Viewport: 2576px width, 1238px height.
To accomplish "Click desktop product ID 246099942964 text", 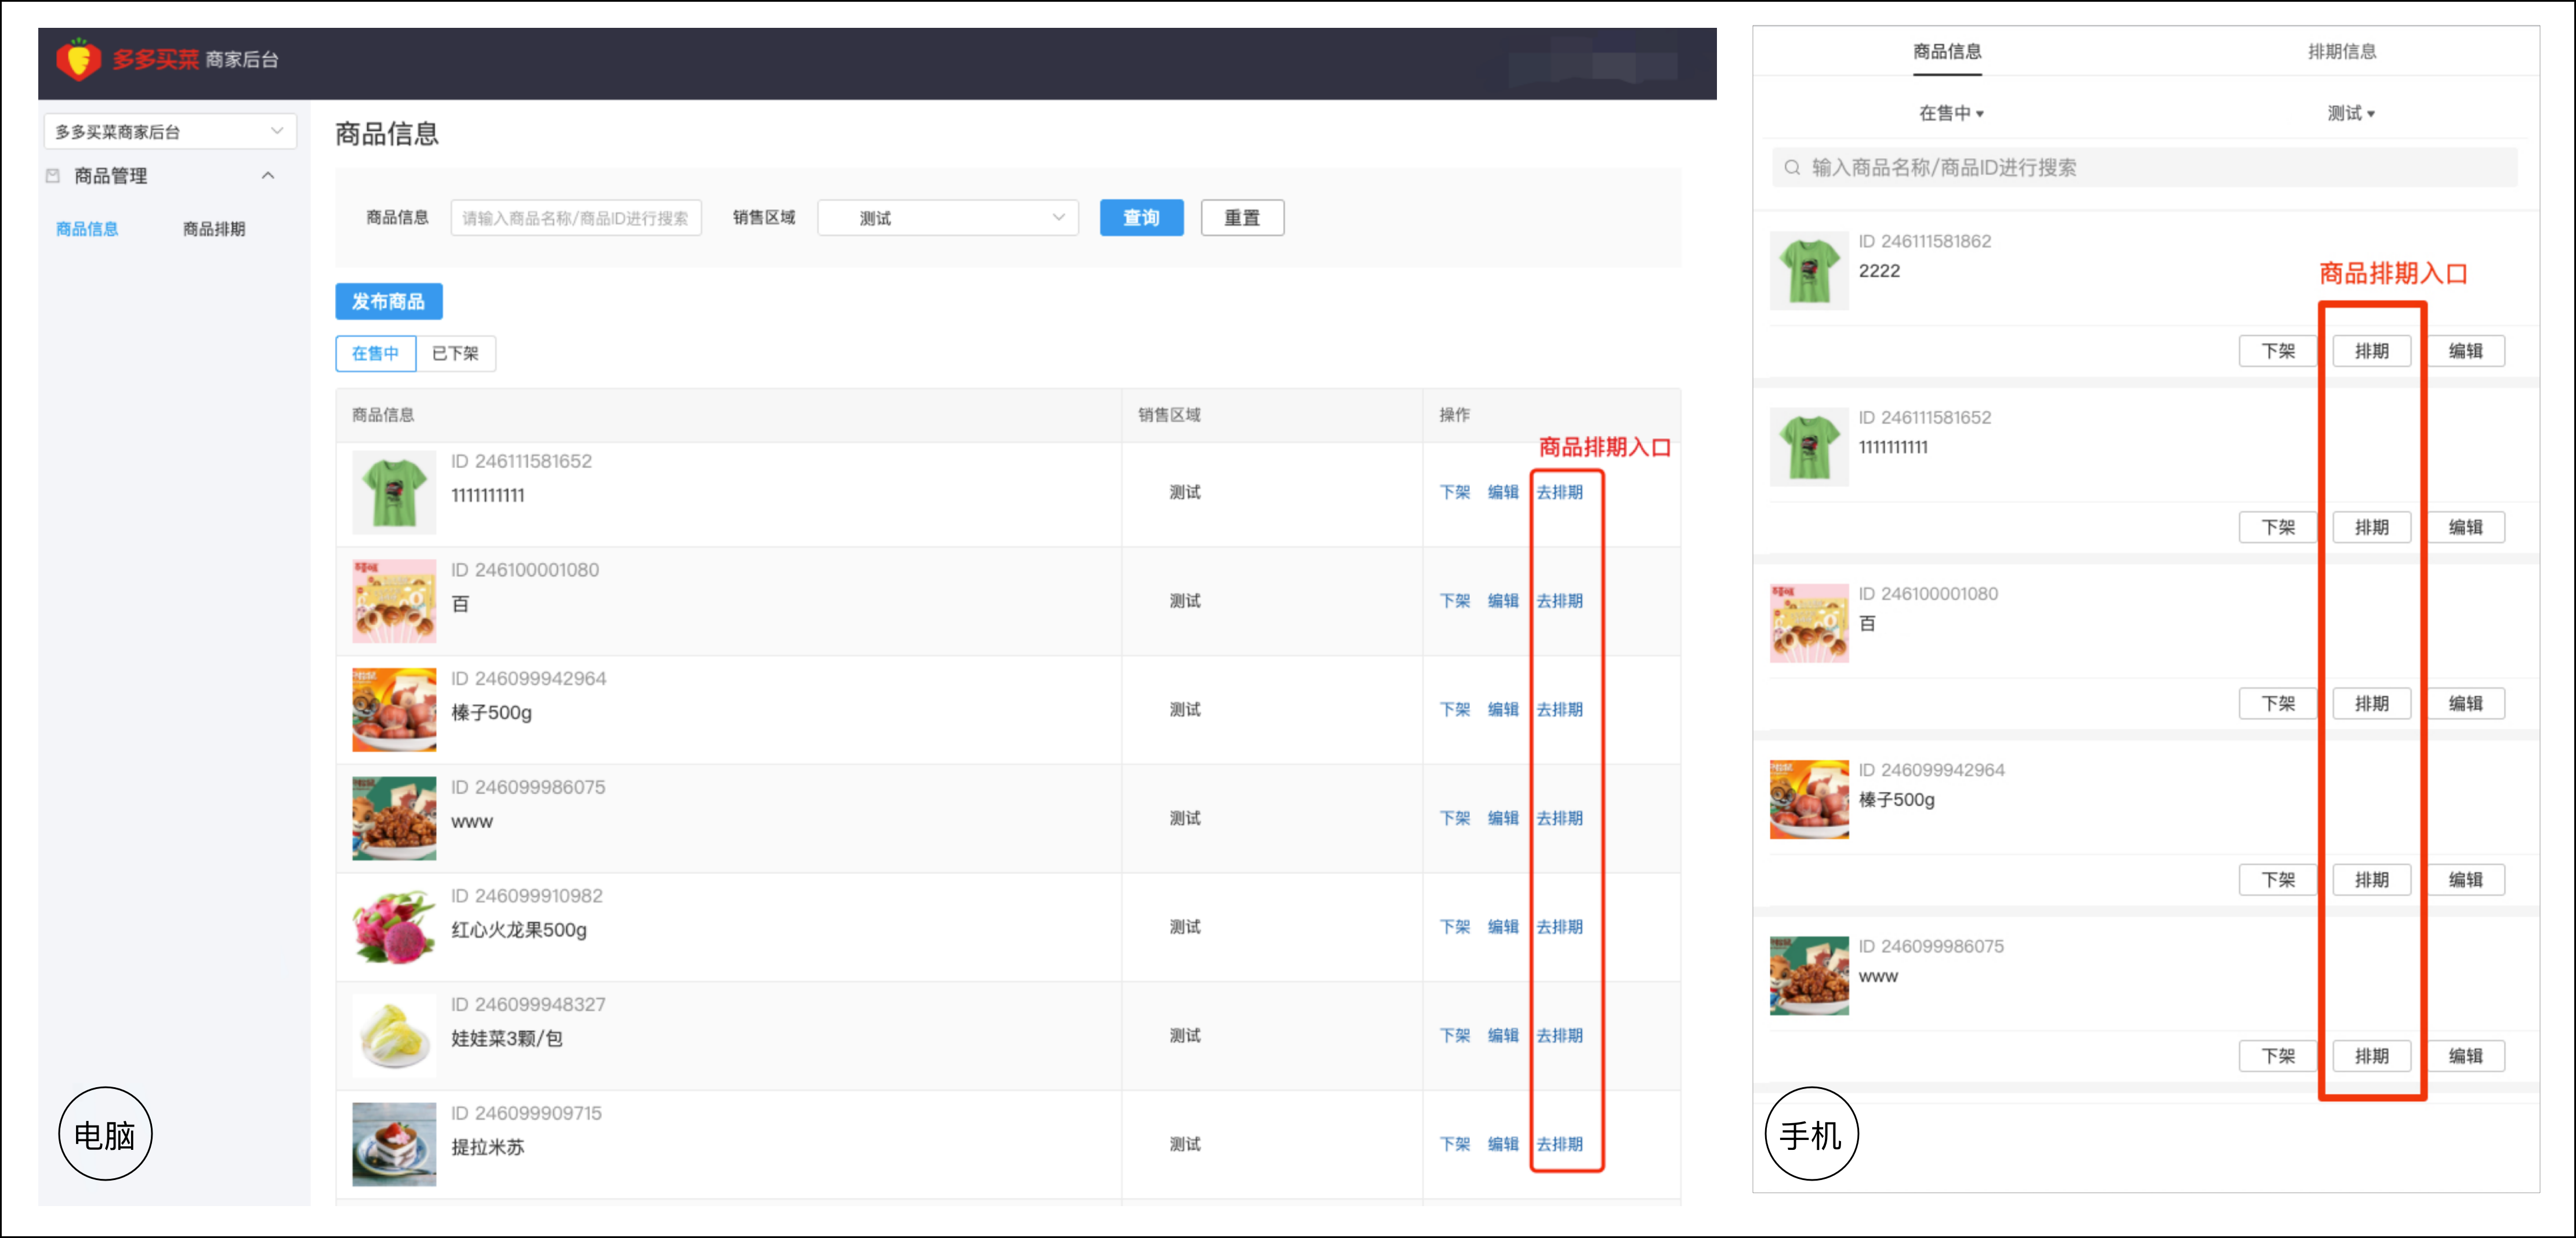I will click(x=528, y=679).
